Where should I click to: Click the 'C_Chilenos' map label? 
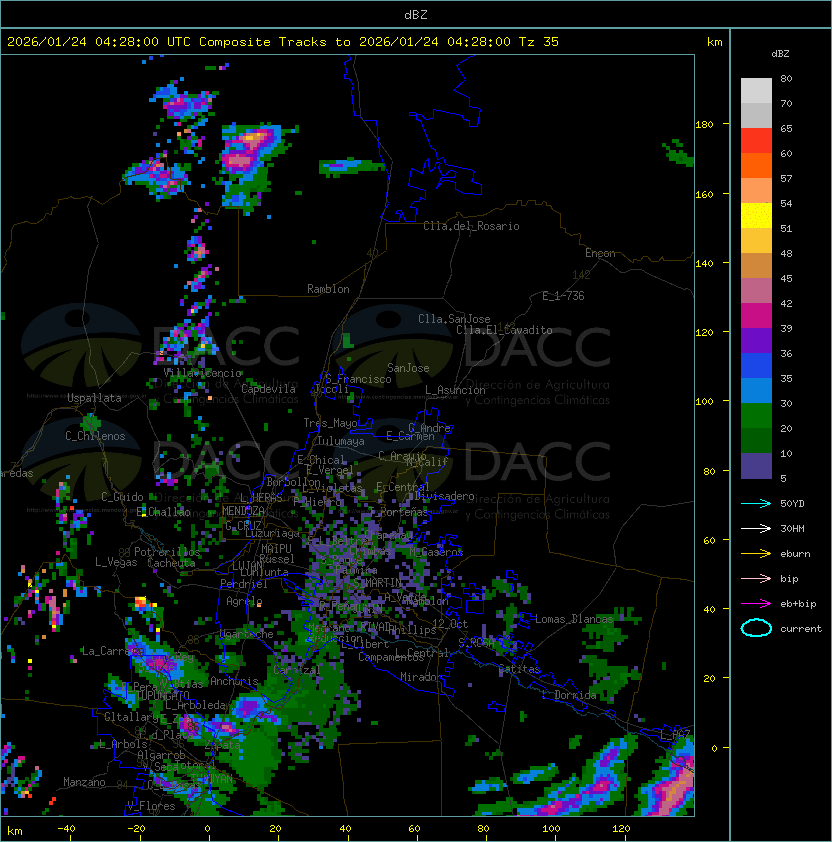coord(95,437)
